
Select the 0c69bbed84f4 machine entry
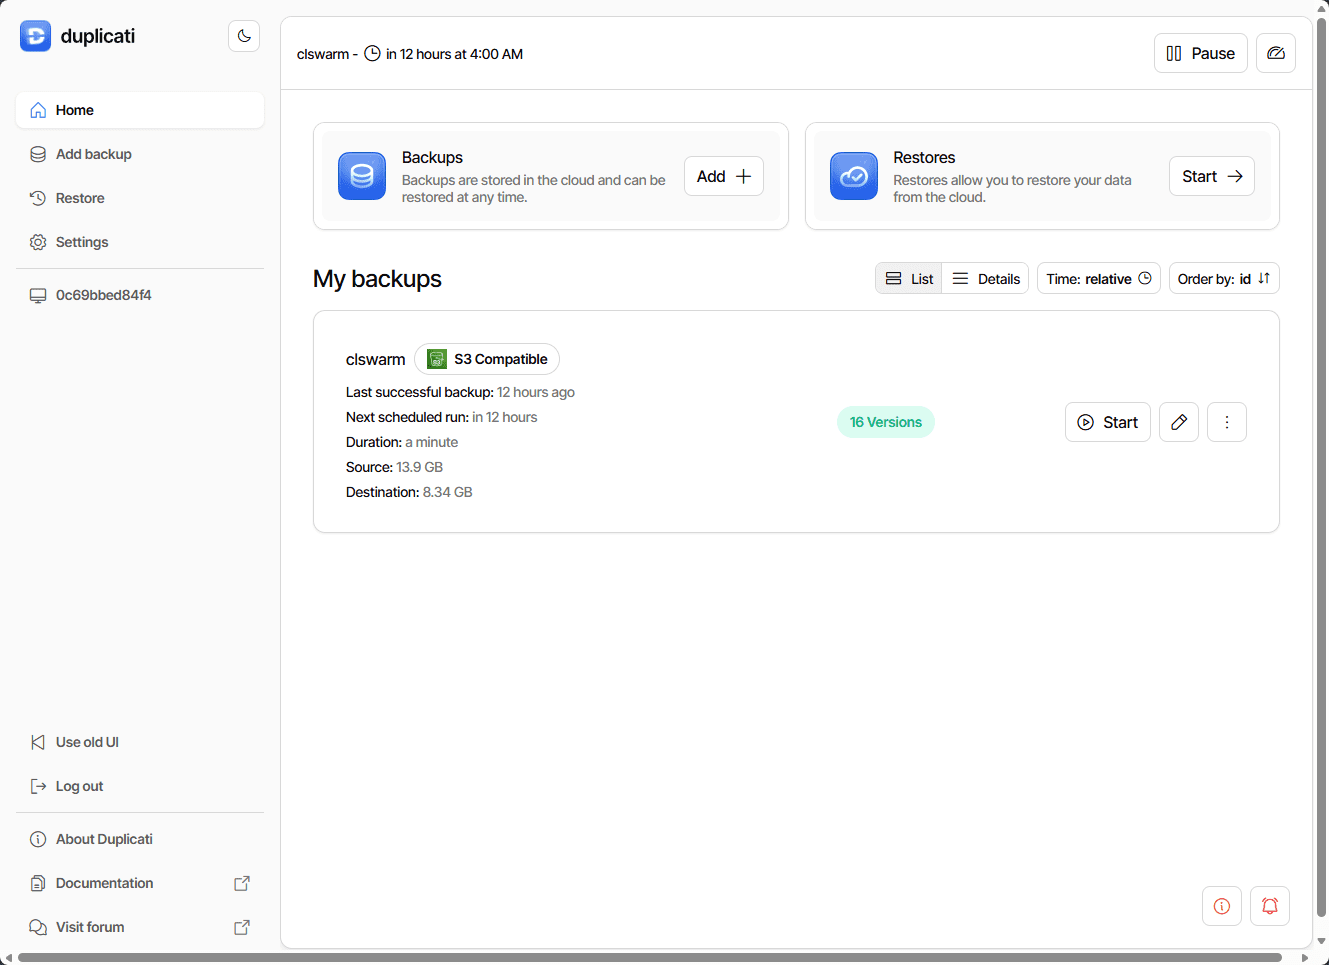(140, 295)
